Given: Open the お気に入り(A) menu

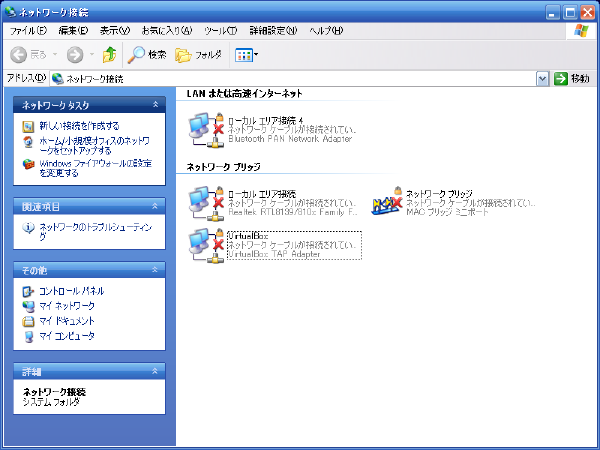Looking at the screenshot, I should click(x=167, y=31).
